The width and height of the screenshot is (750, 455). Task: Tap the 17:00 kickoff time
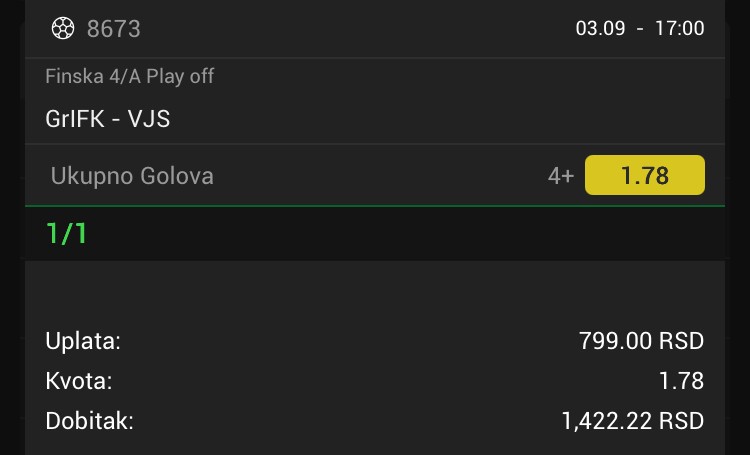point(680,28)
